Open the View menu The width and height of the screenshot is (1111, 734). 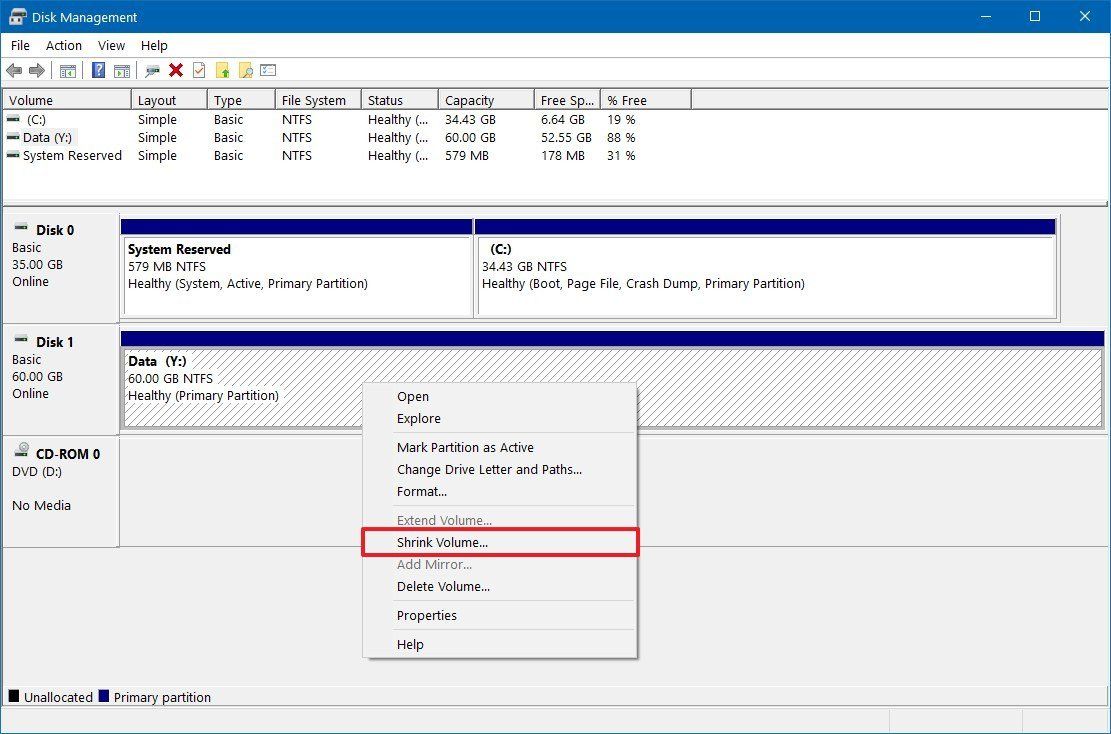click(111, 45)
